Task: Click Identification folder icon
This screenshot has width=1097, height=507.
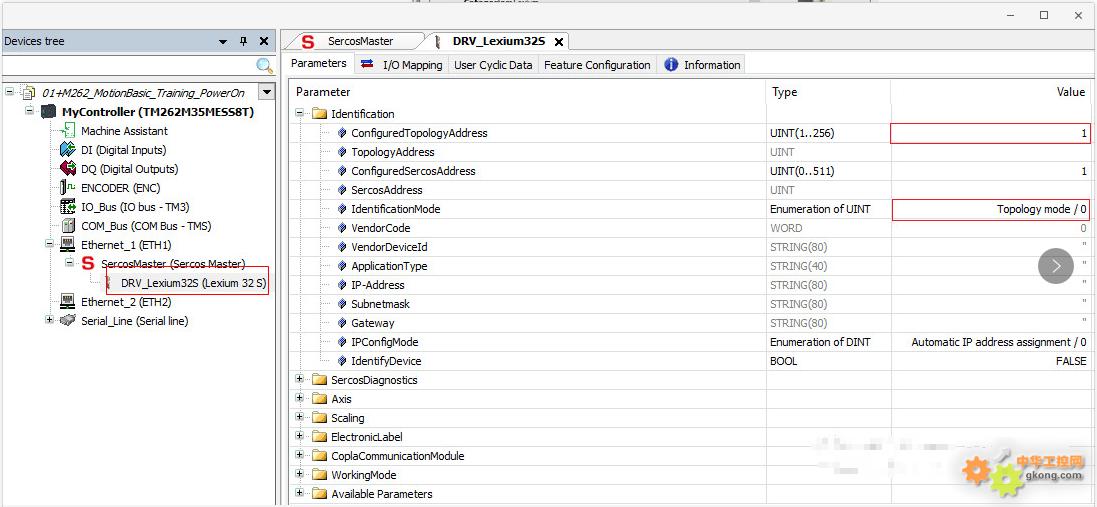Action: coord(320,114)
